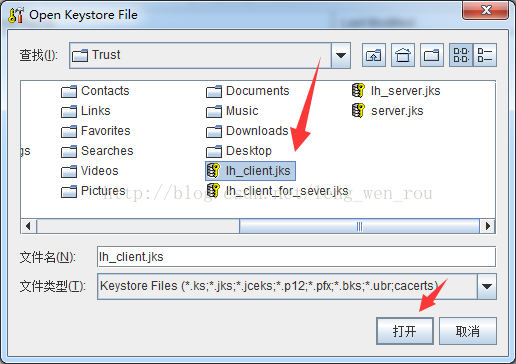516x364 pixels.
Task: Select the Videos folder icon
Action: (x=69, y=171)
